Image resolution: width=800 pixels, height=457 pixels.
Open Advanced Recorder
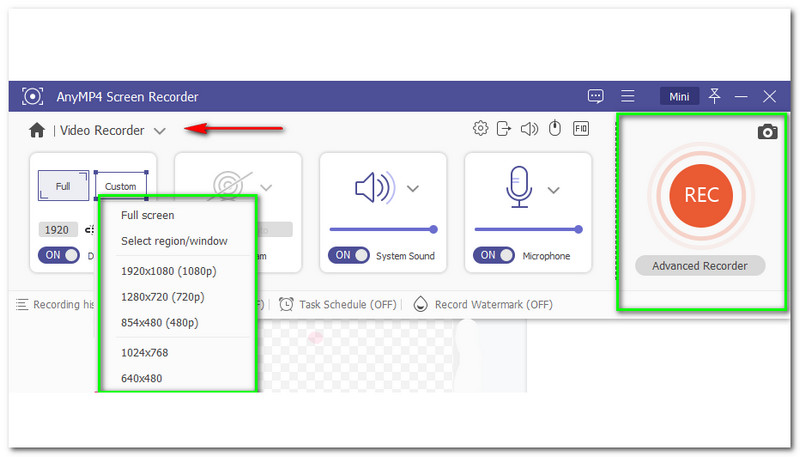pos(699,266)
